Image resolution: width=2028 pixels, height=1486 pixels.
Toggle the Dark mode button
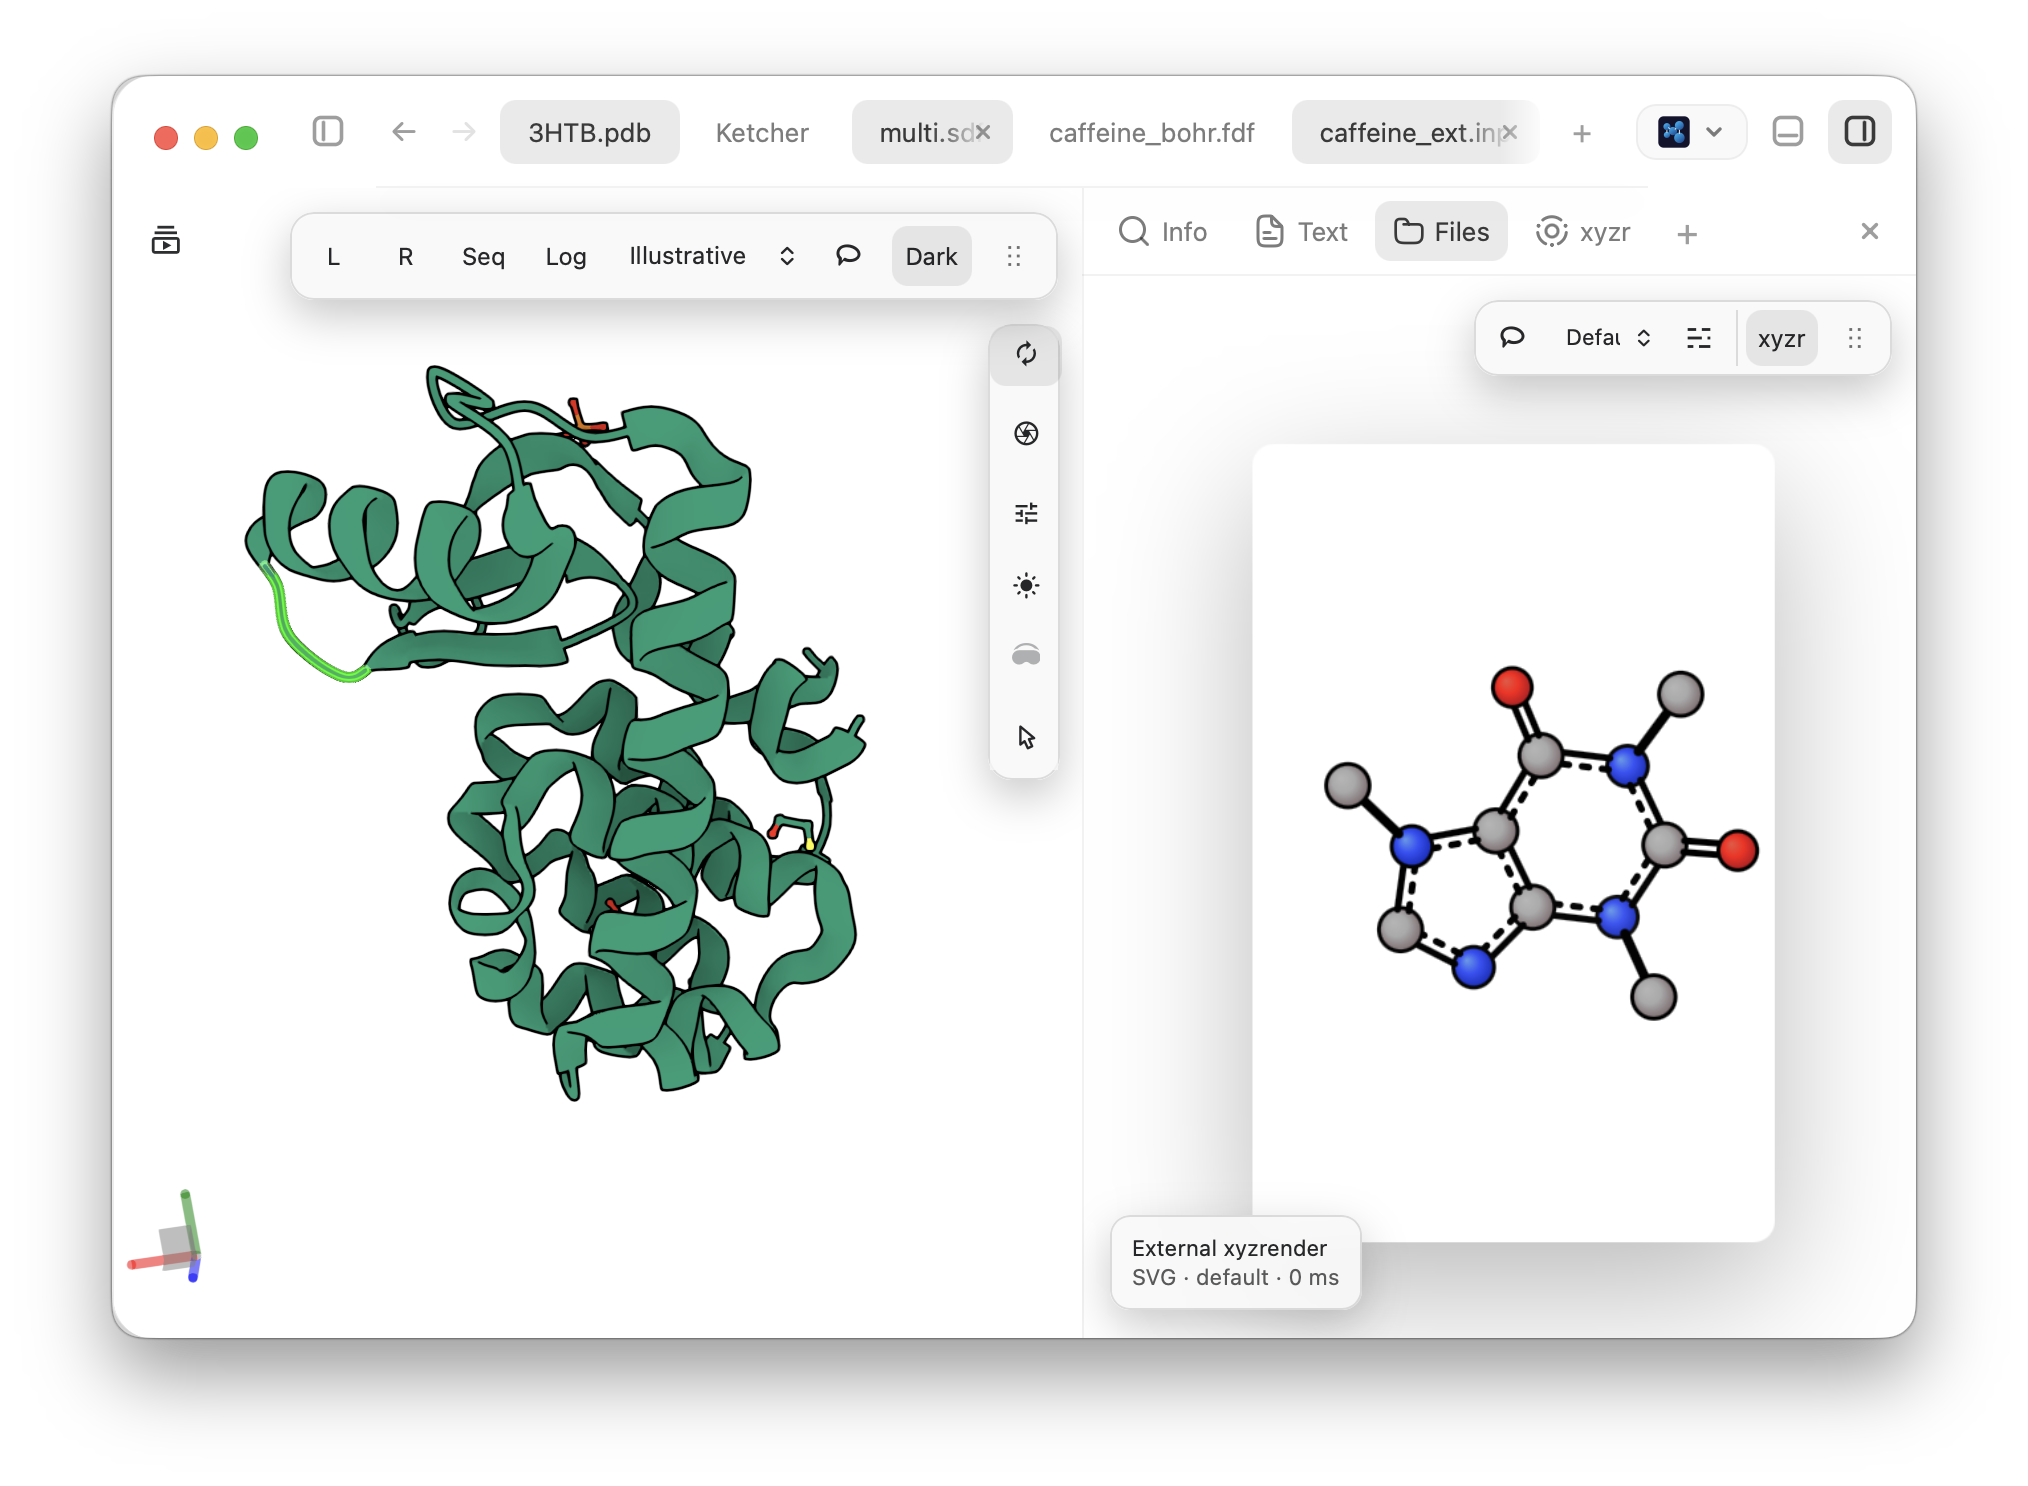931,257
